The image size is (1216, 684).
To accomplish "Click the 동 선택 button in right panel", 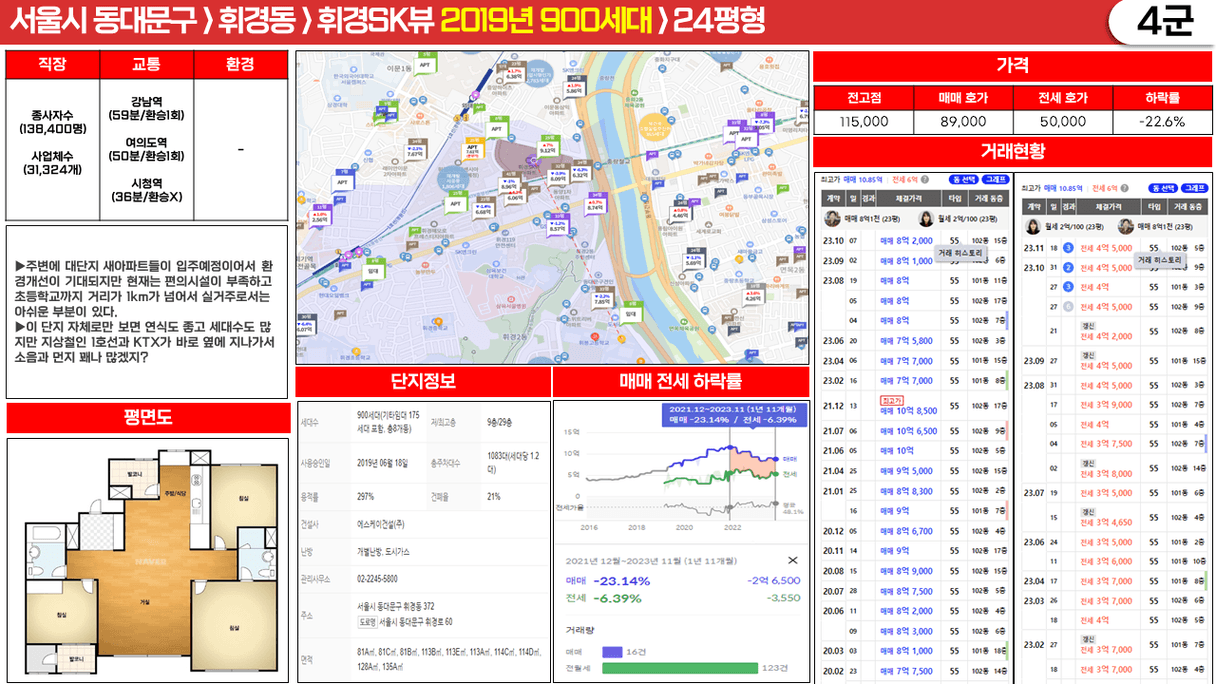I will click(x=1164, y=188).
